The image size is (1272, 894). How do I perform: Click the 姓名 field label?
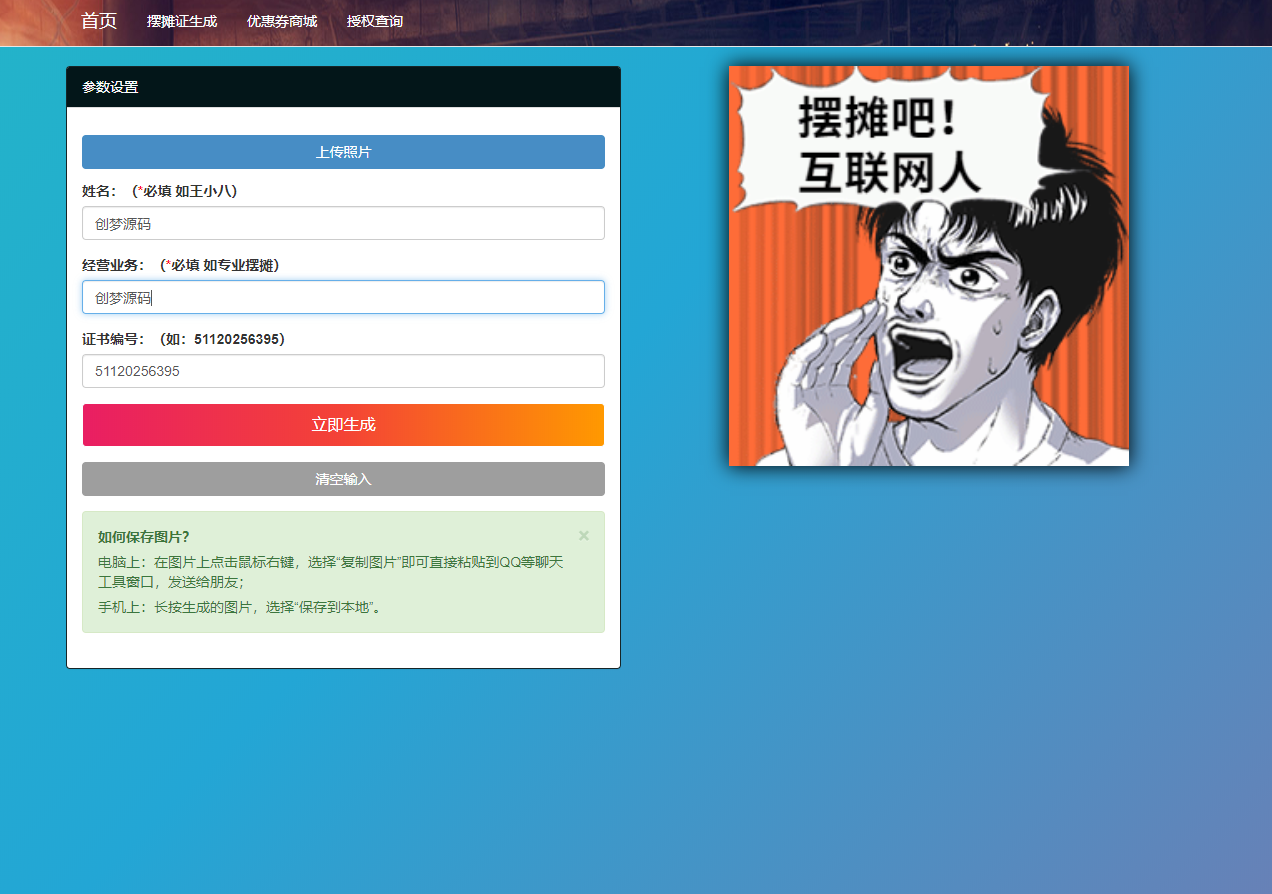click(160, 191)
